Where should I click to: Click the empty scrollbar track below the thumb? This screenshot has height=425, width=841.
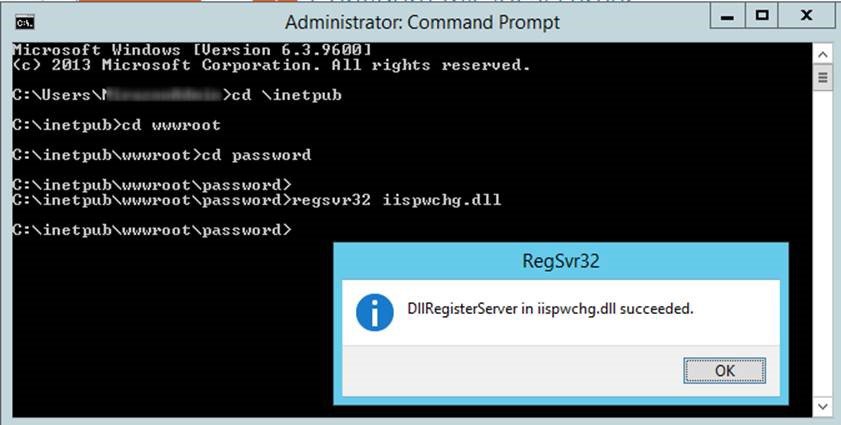click(x=823, y=244)
